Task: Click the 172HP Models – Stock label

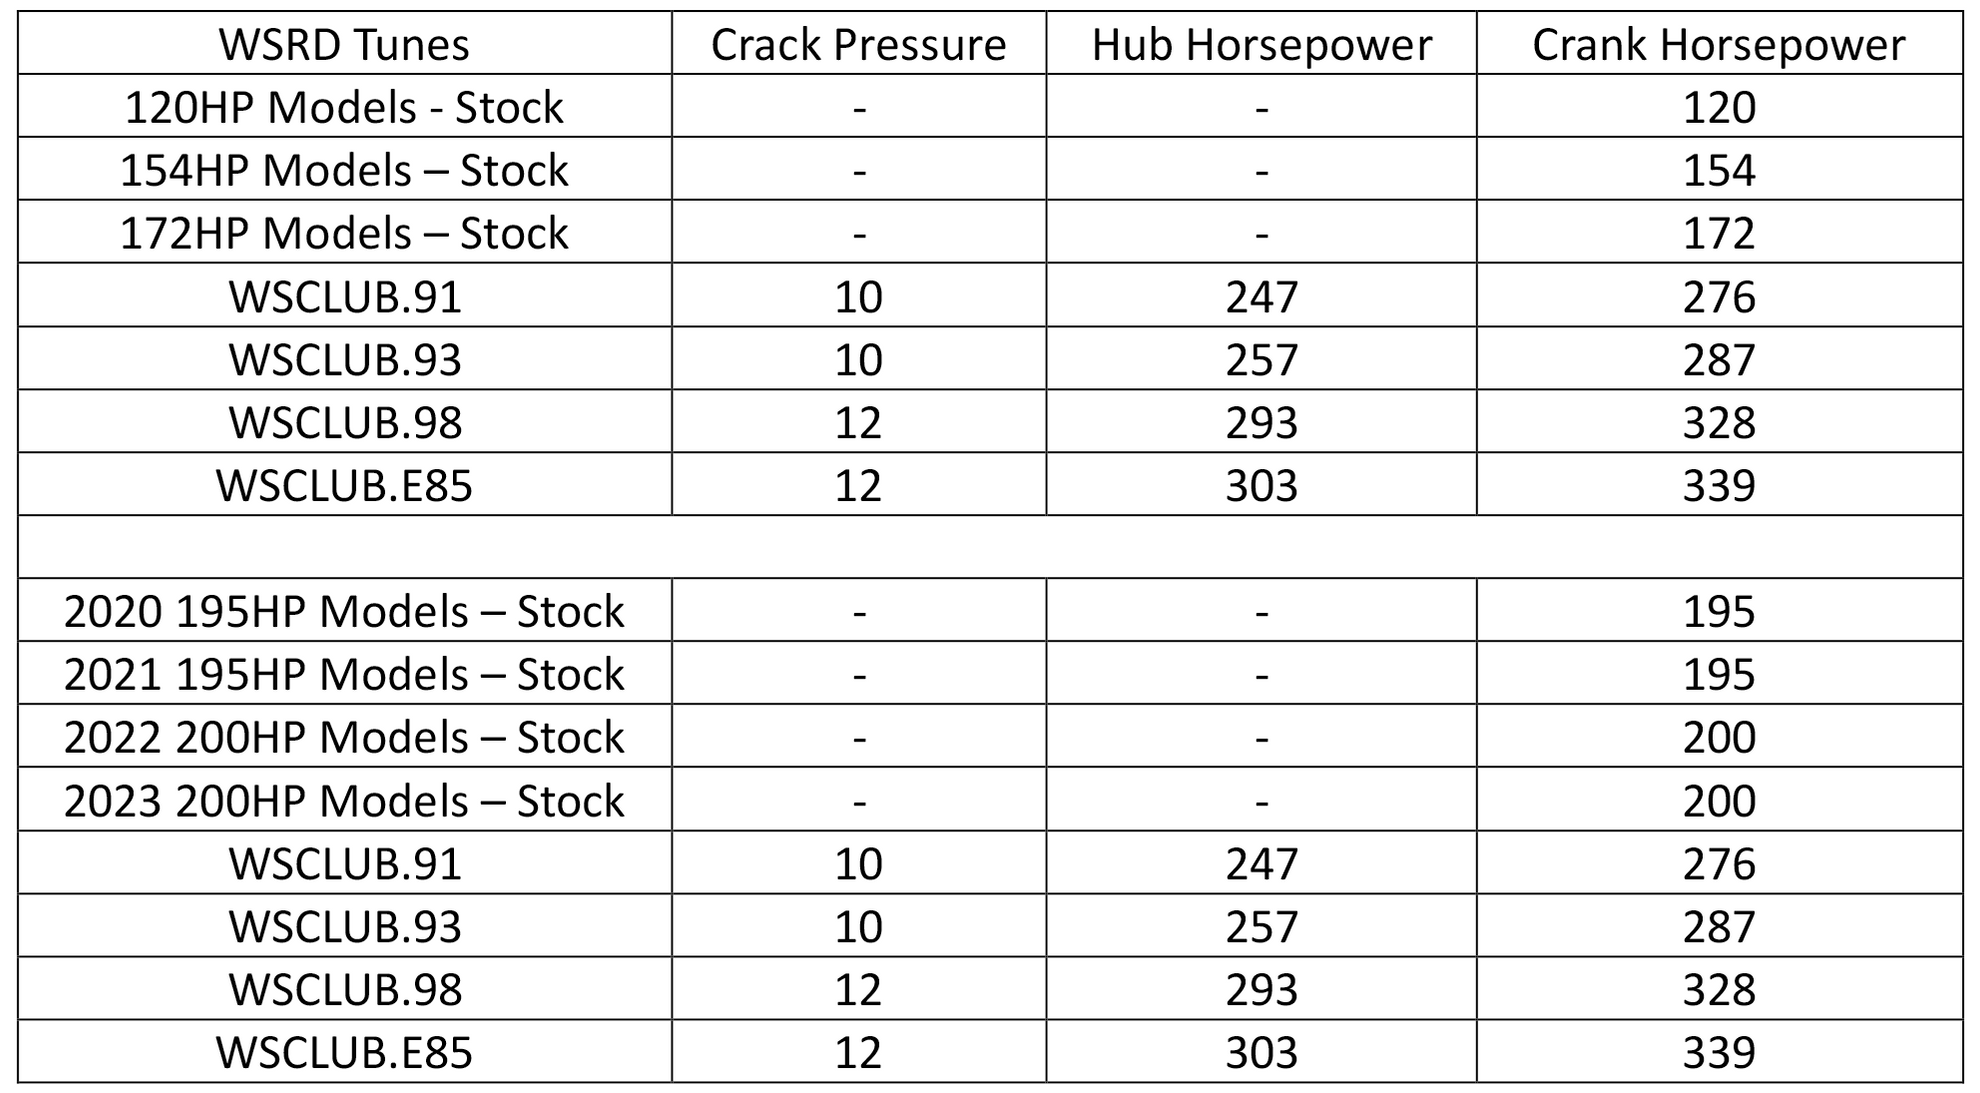Action: [344, 234]
